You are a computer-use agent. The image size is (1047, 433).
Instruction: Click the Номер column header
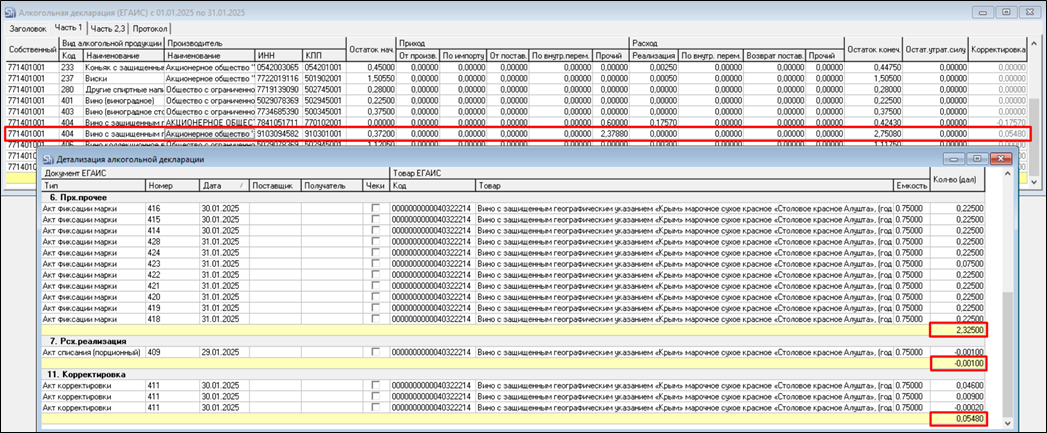160,185
